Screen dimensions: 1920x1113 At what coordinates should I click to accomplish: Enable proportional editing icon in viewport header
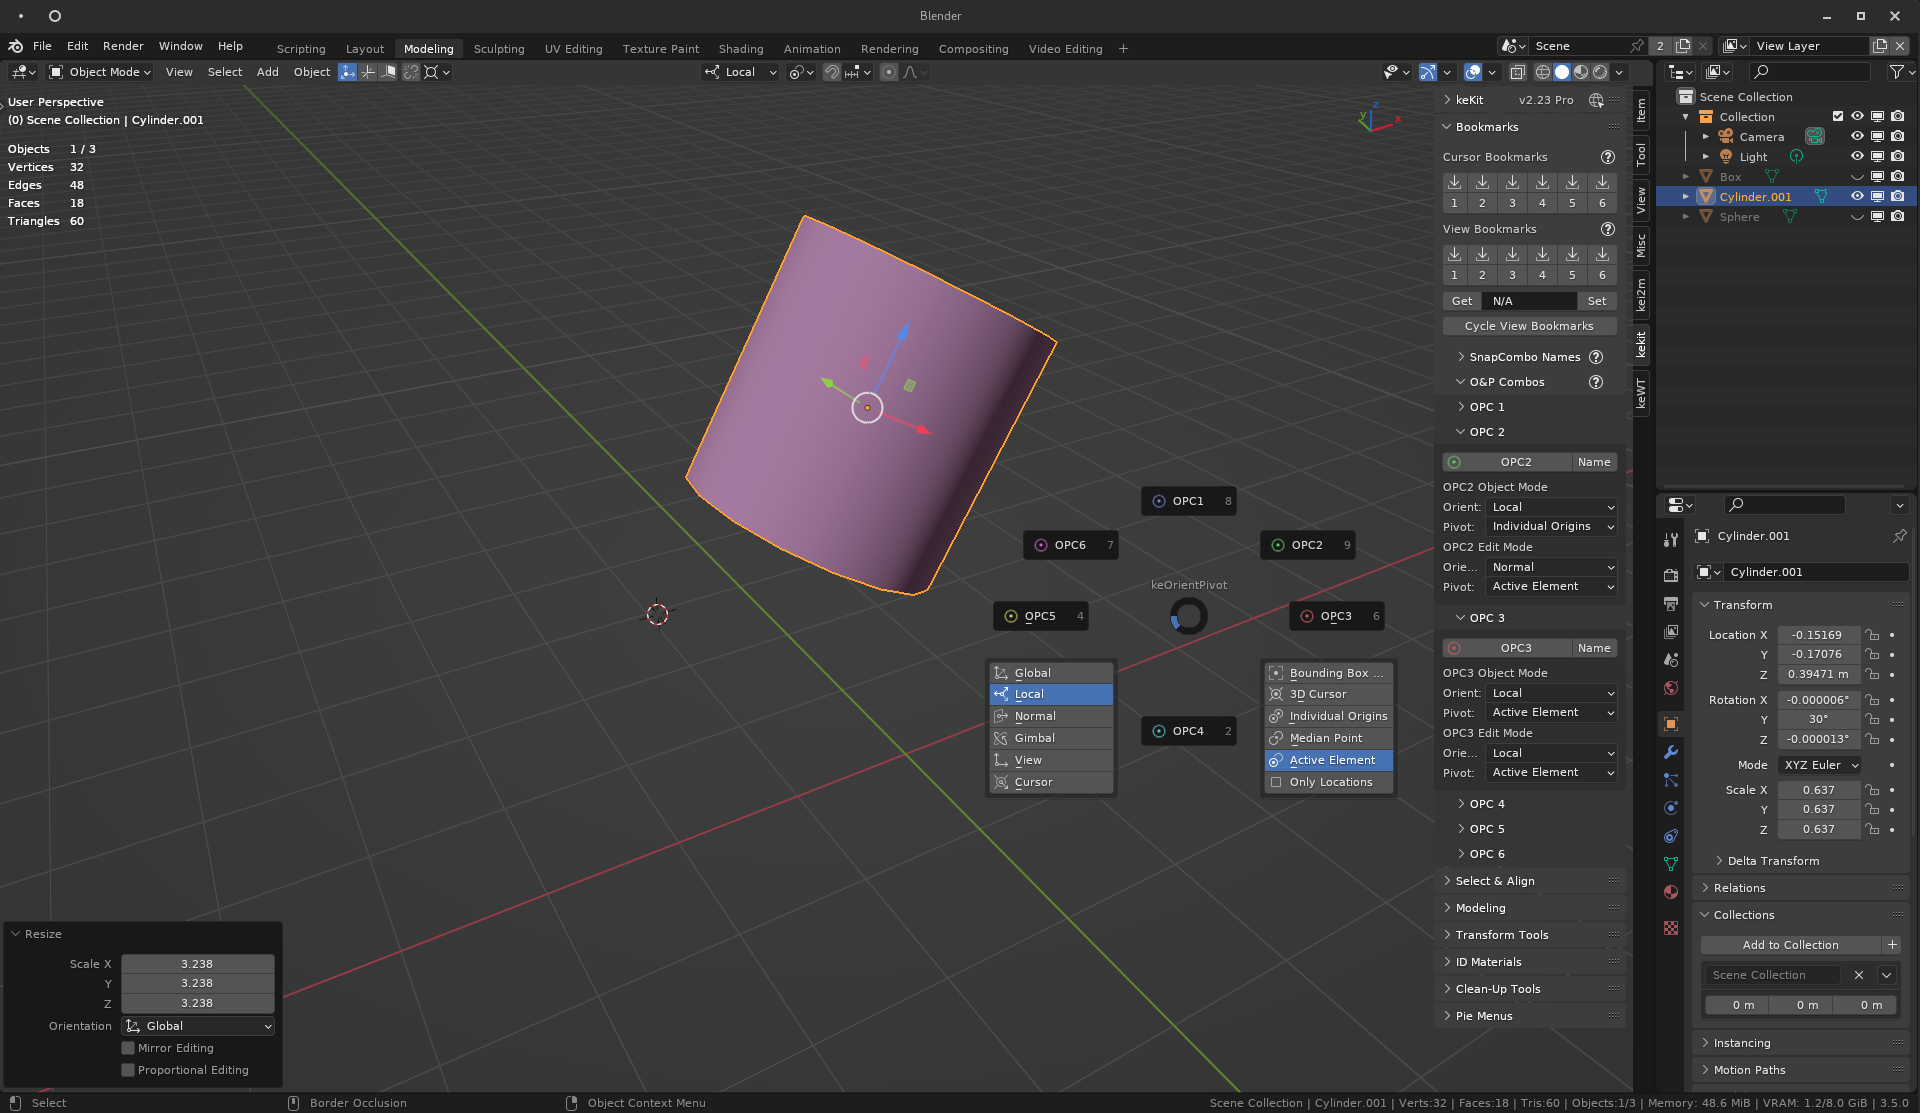point(889,72)
